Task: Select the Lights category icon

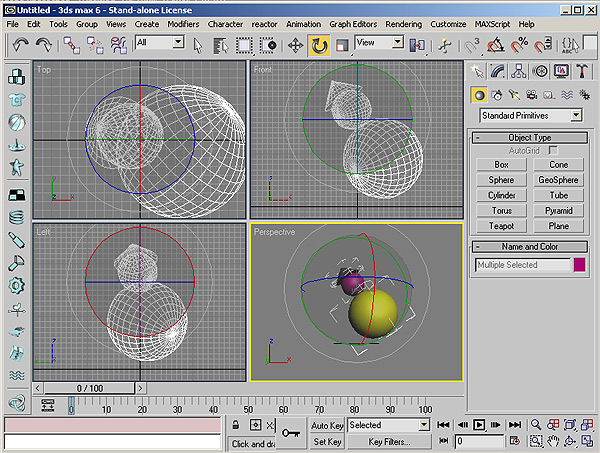Action: [514, 94]
